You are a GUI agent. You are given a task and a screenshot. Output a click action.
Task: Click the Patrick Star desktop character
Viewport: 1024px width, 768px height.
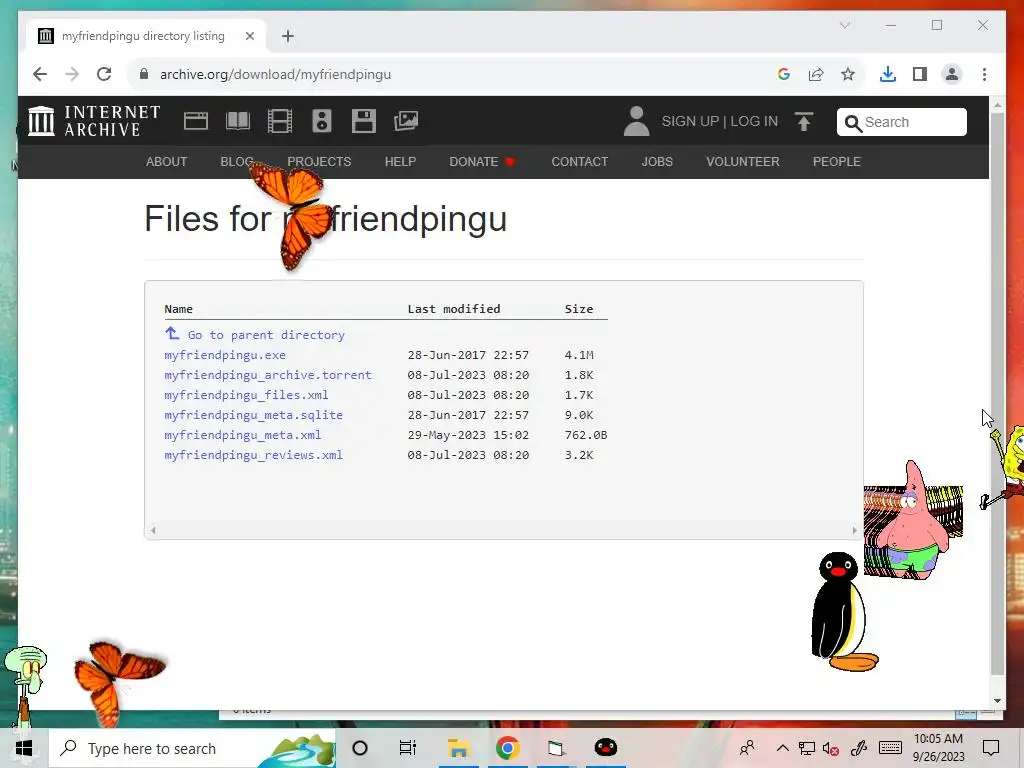click(914, 520)
